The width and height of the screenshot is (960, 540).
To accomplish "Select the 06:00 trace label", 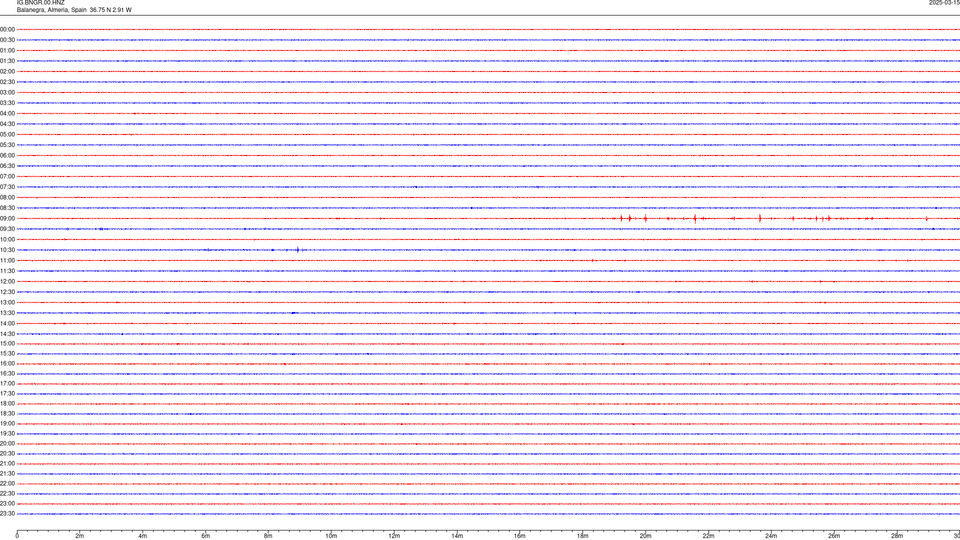I will point(7,156).
